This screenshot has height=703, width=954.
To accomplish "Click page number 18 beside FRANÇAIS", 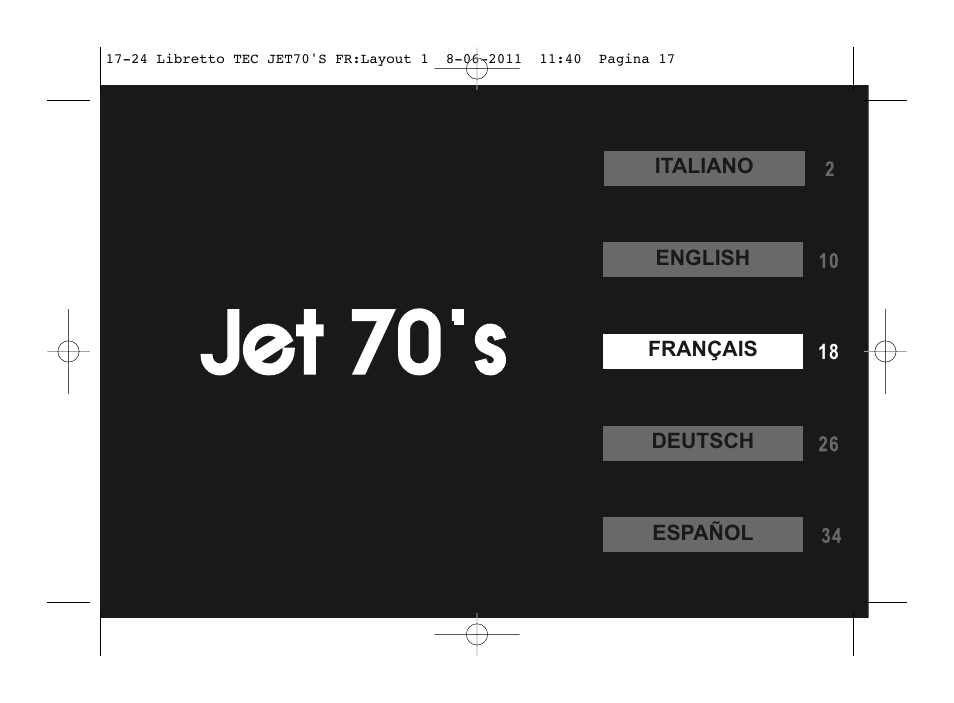I will 829,352.
